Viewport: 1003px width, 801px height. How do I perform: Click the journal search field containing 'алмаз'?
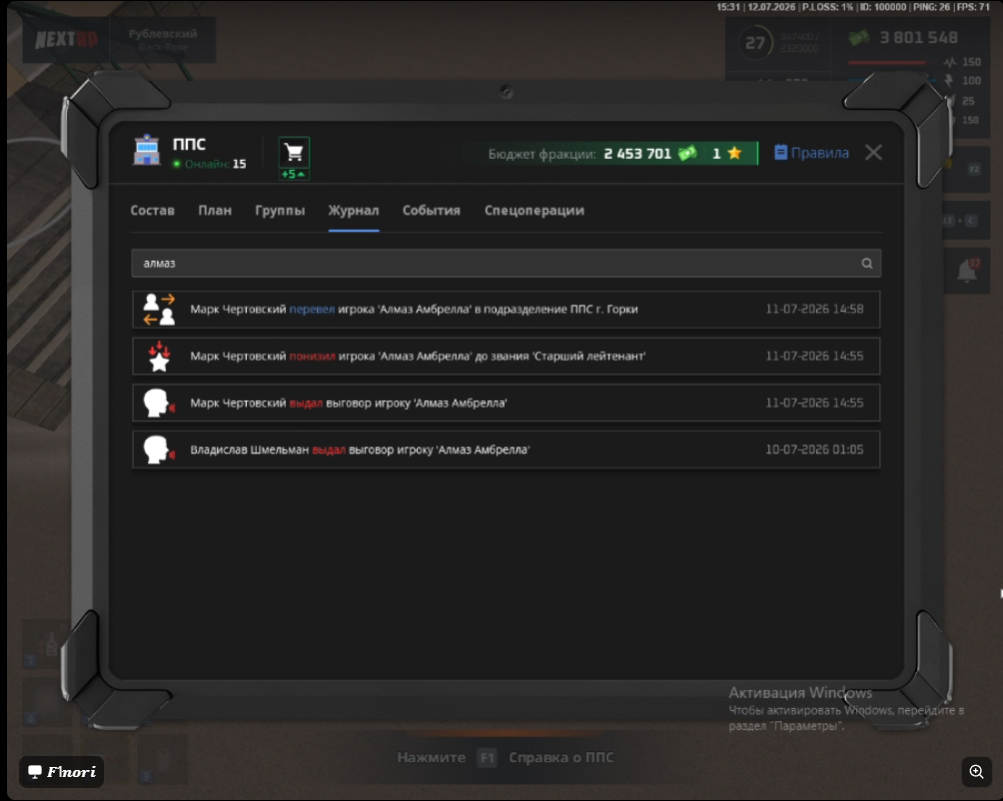[506, 263]
